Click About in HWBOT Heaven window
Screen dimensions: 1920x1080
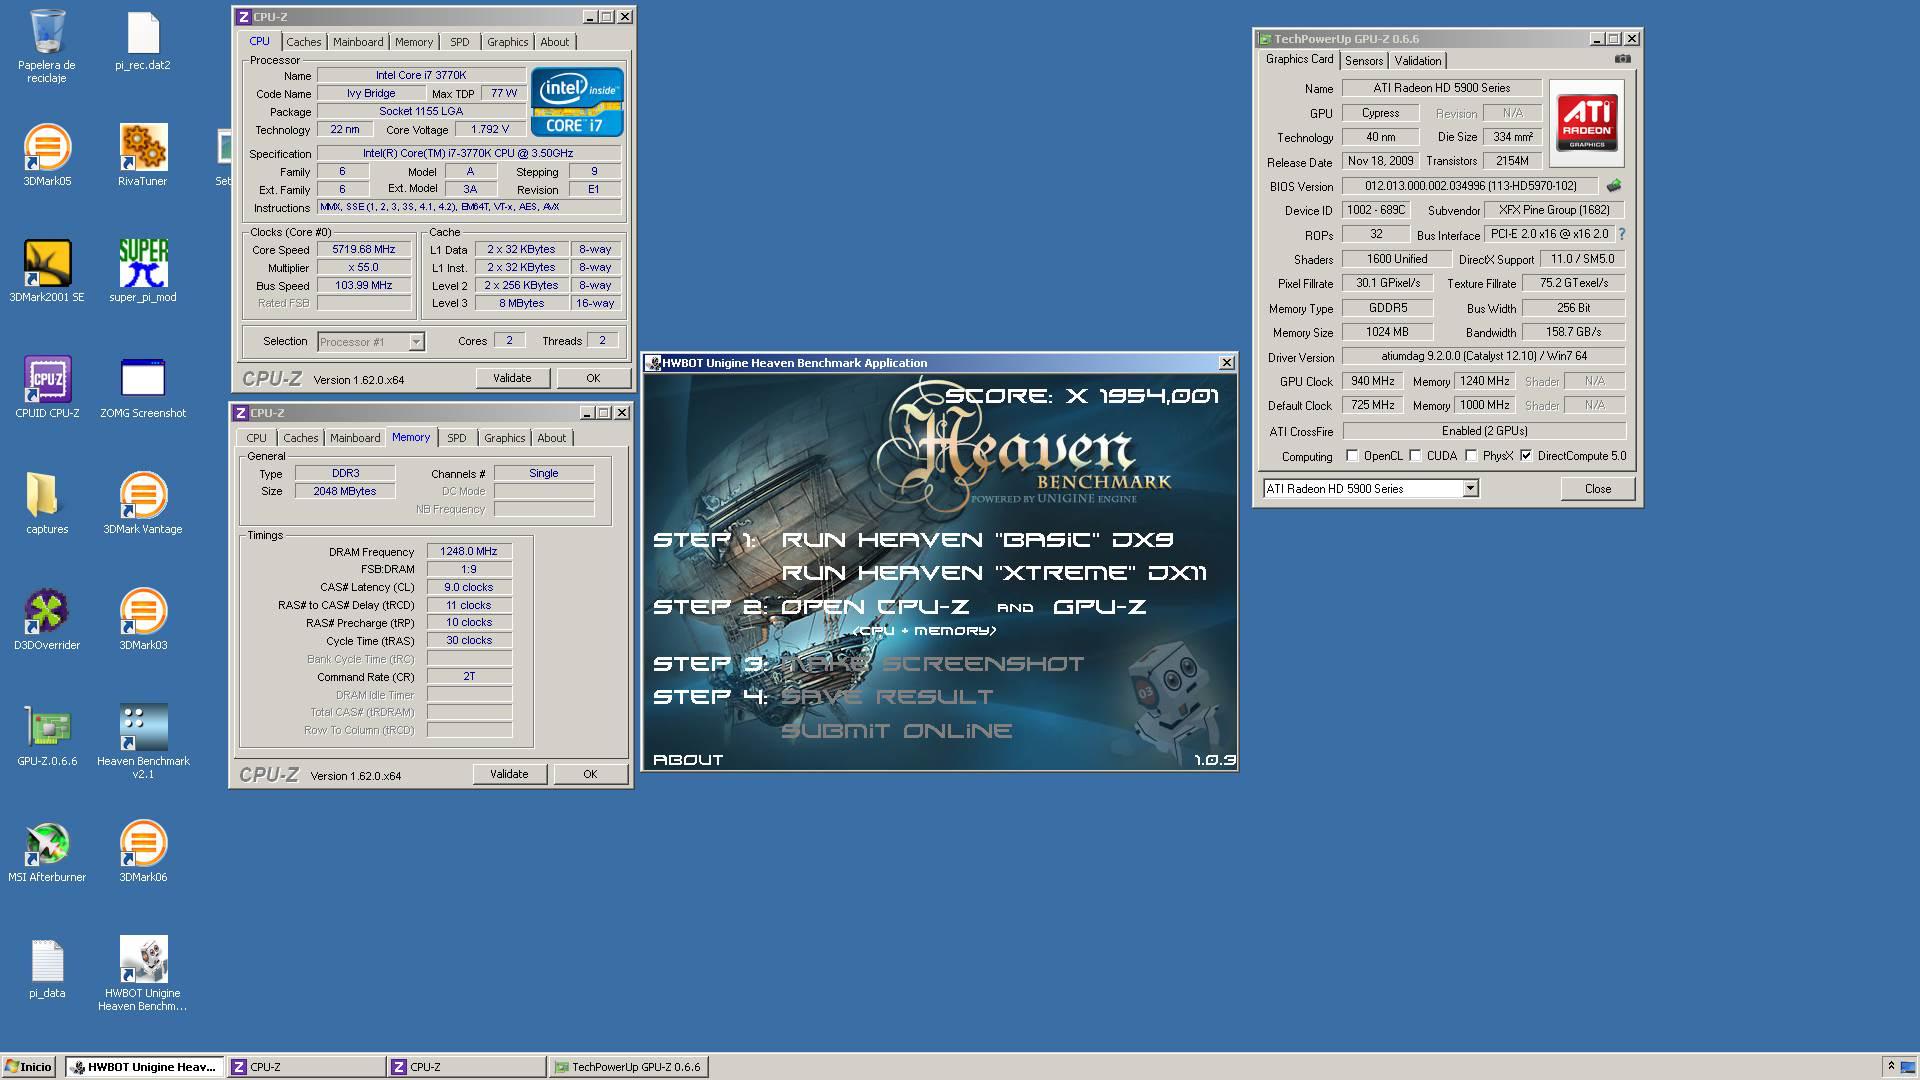(688, 760)
